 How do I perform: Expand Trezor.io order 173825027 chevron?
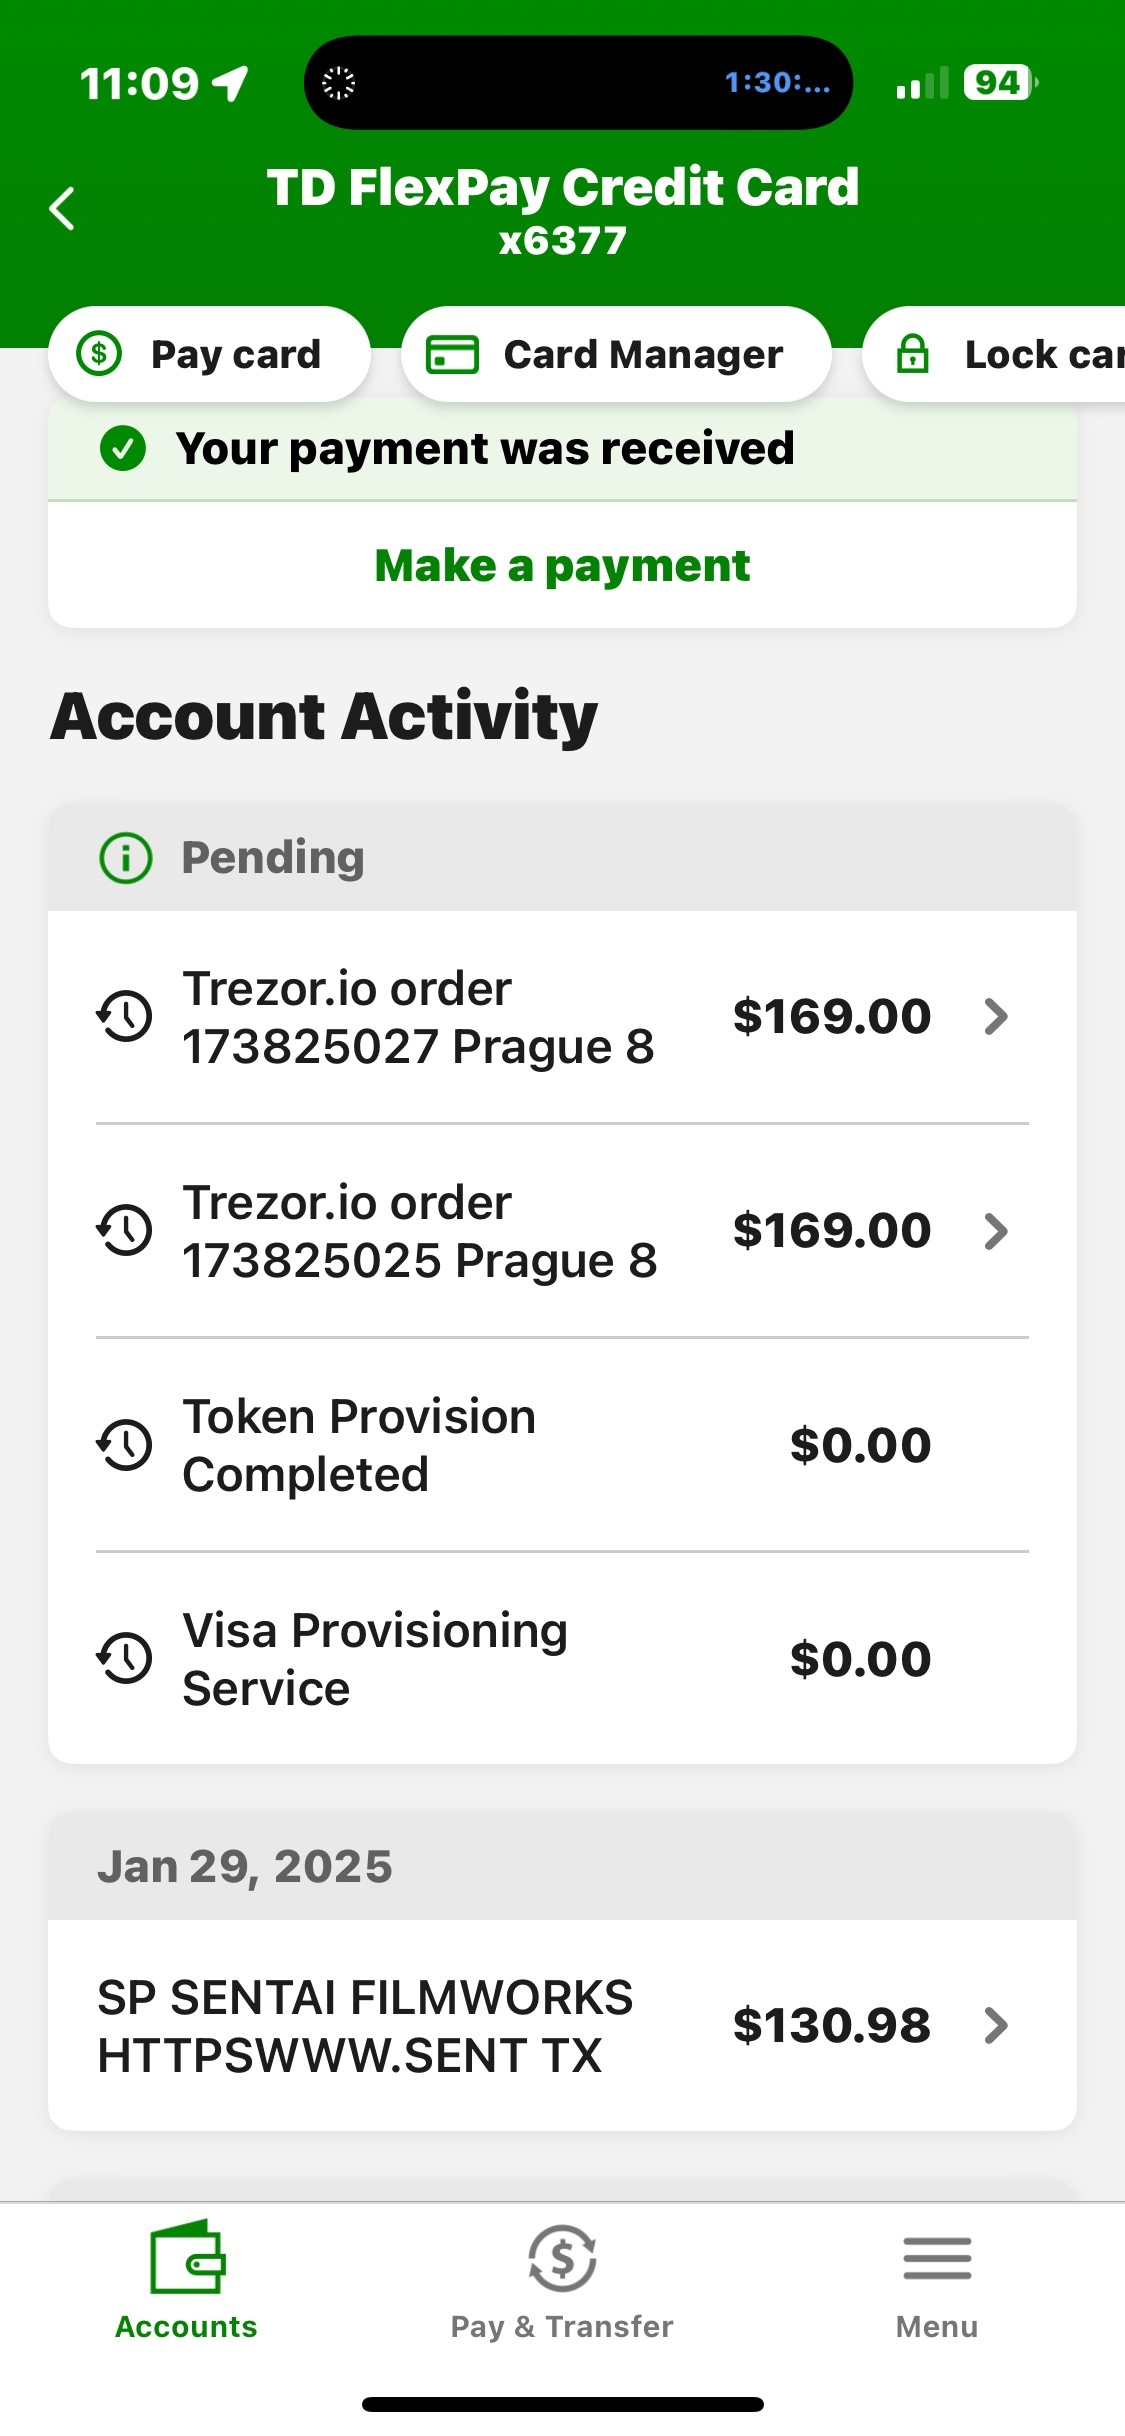996,1017
